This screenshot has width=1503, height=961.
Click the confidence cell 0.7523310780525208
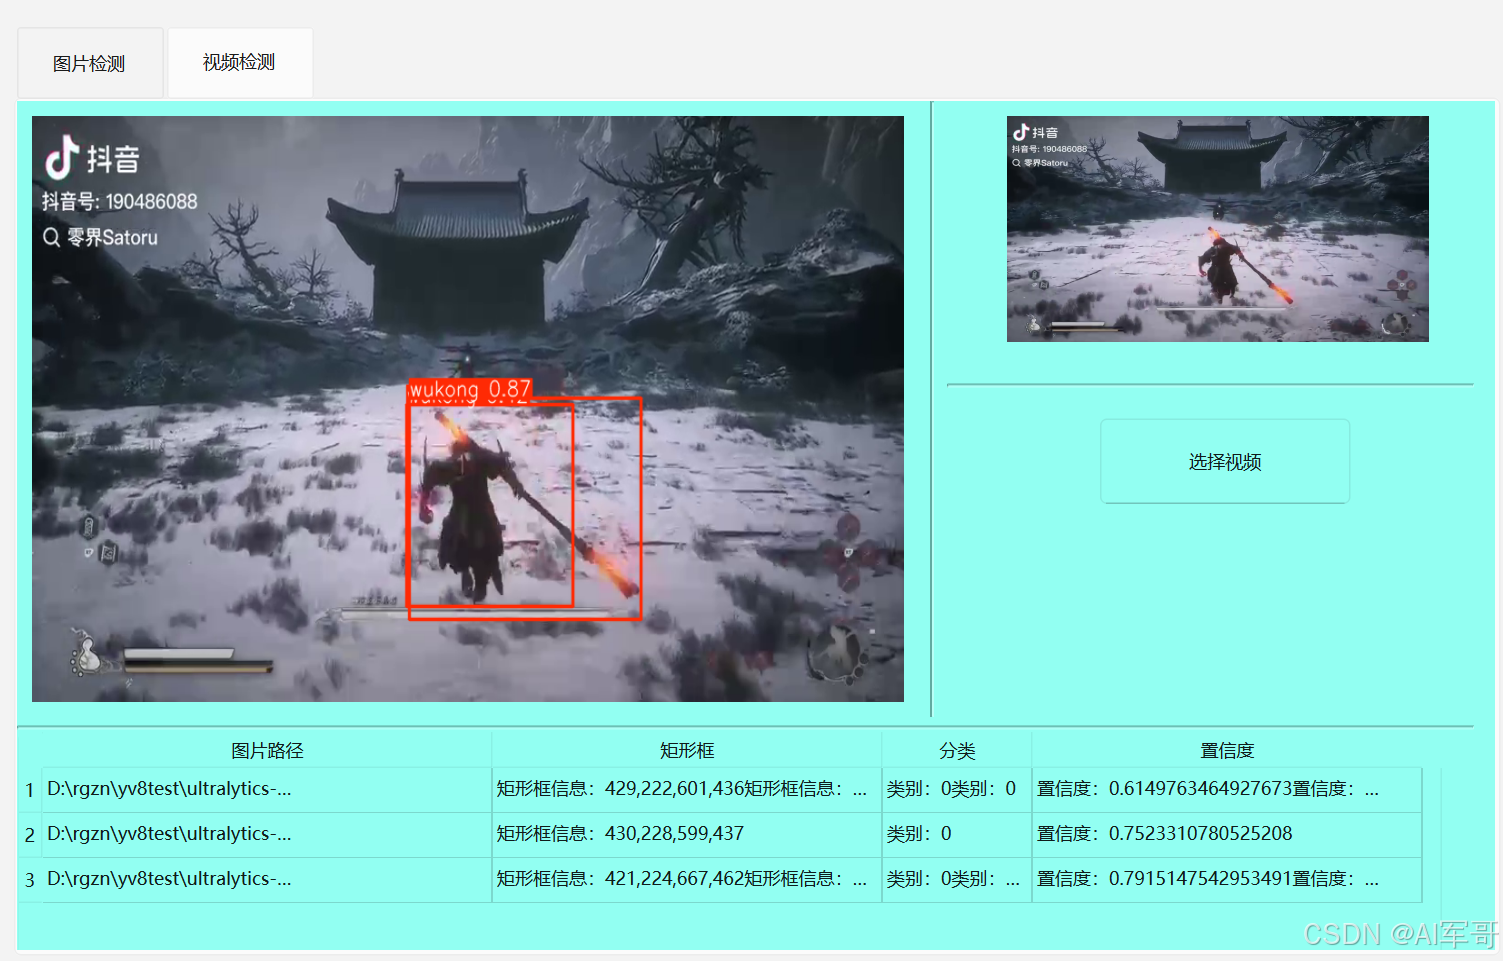pos(1227,835)
